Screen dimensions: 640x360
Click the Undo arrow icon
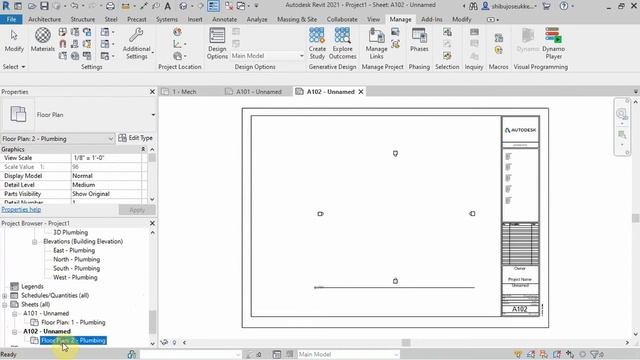pos(74,6)
